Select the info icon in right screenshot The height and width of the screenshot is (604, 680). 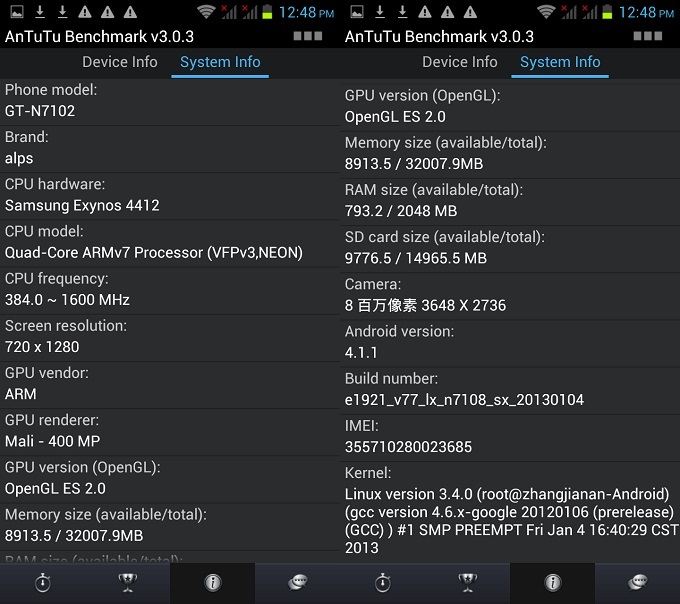coord(552,583)
